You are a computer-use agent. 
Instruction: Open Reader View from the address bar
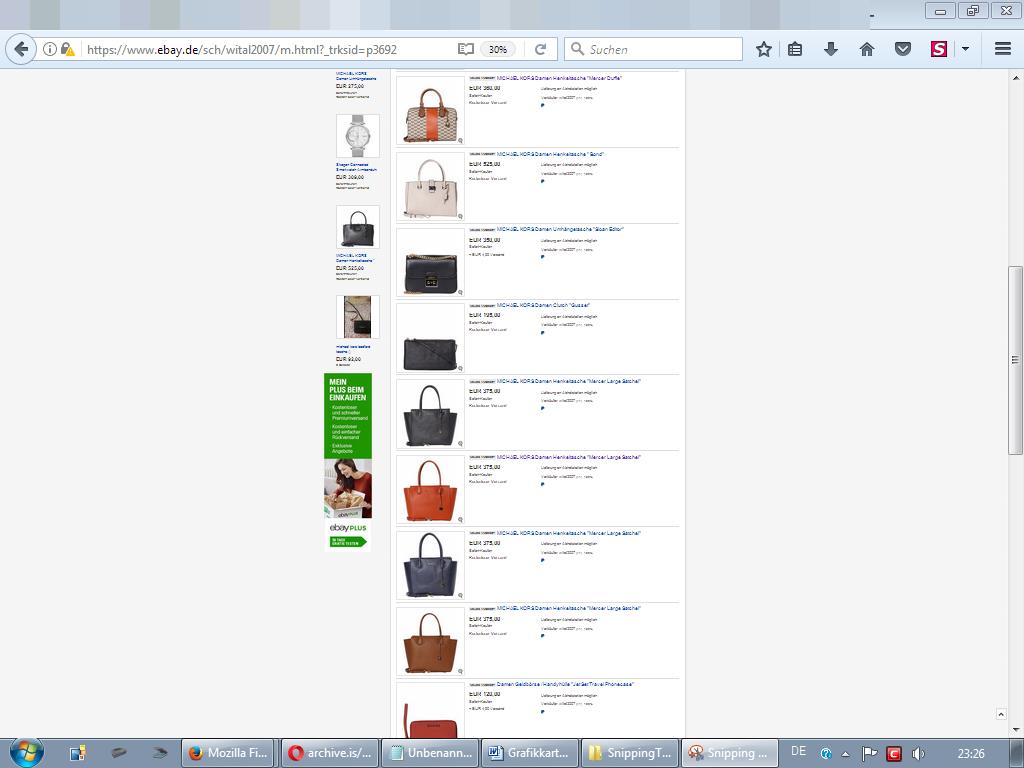[x=466, y=49]
